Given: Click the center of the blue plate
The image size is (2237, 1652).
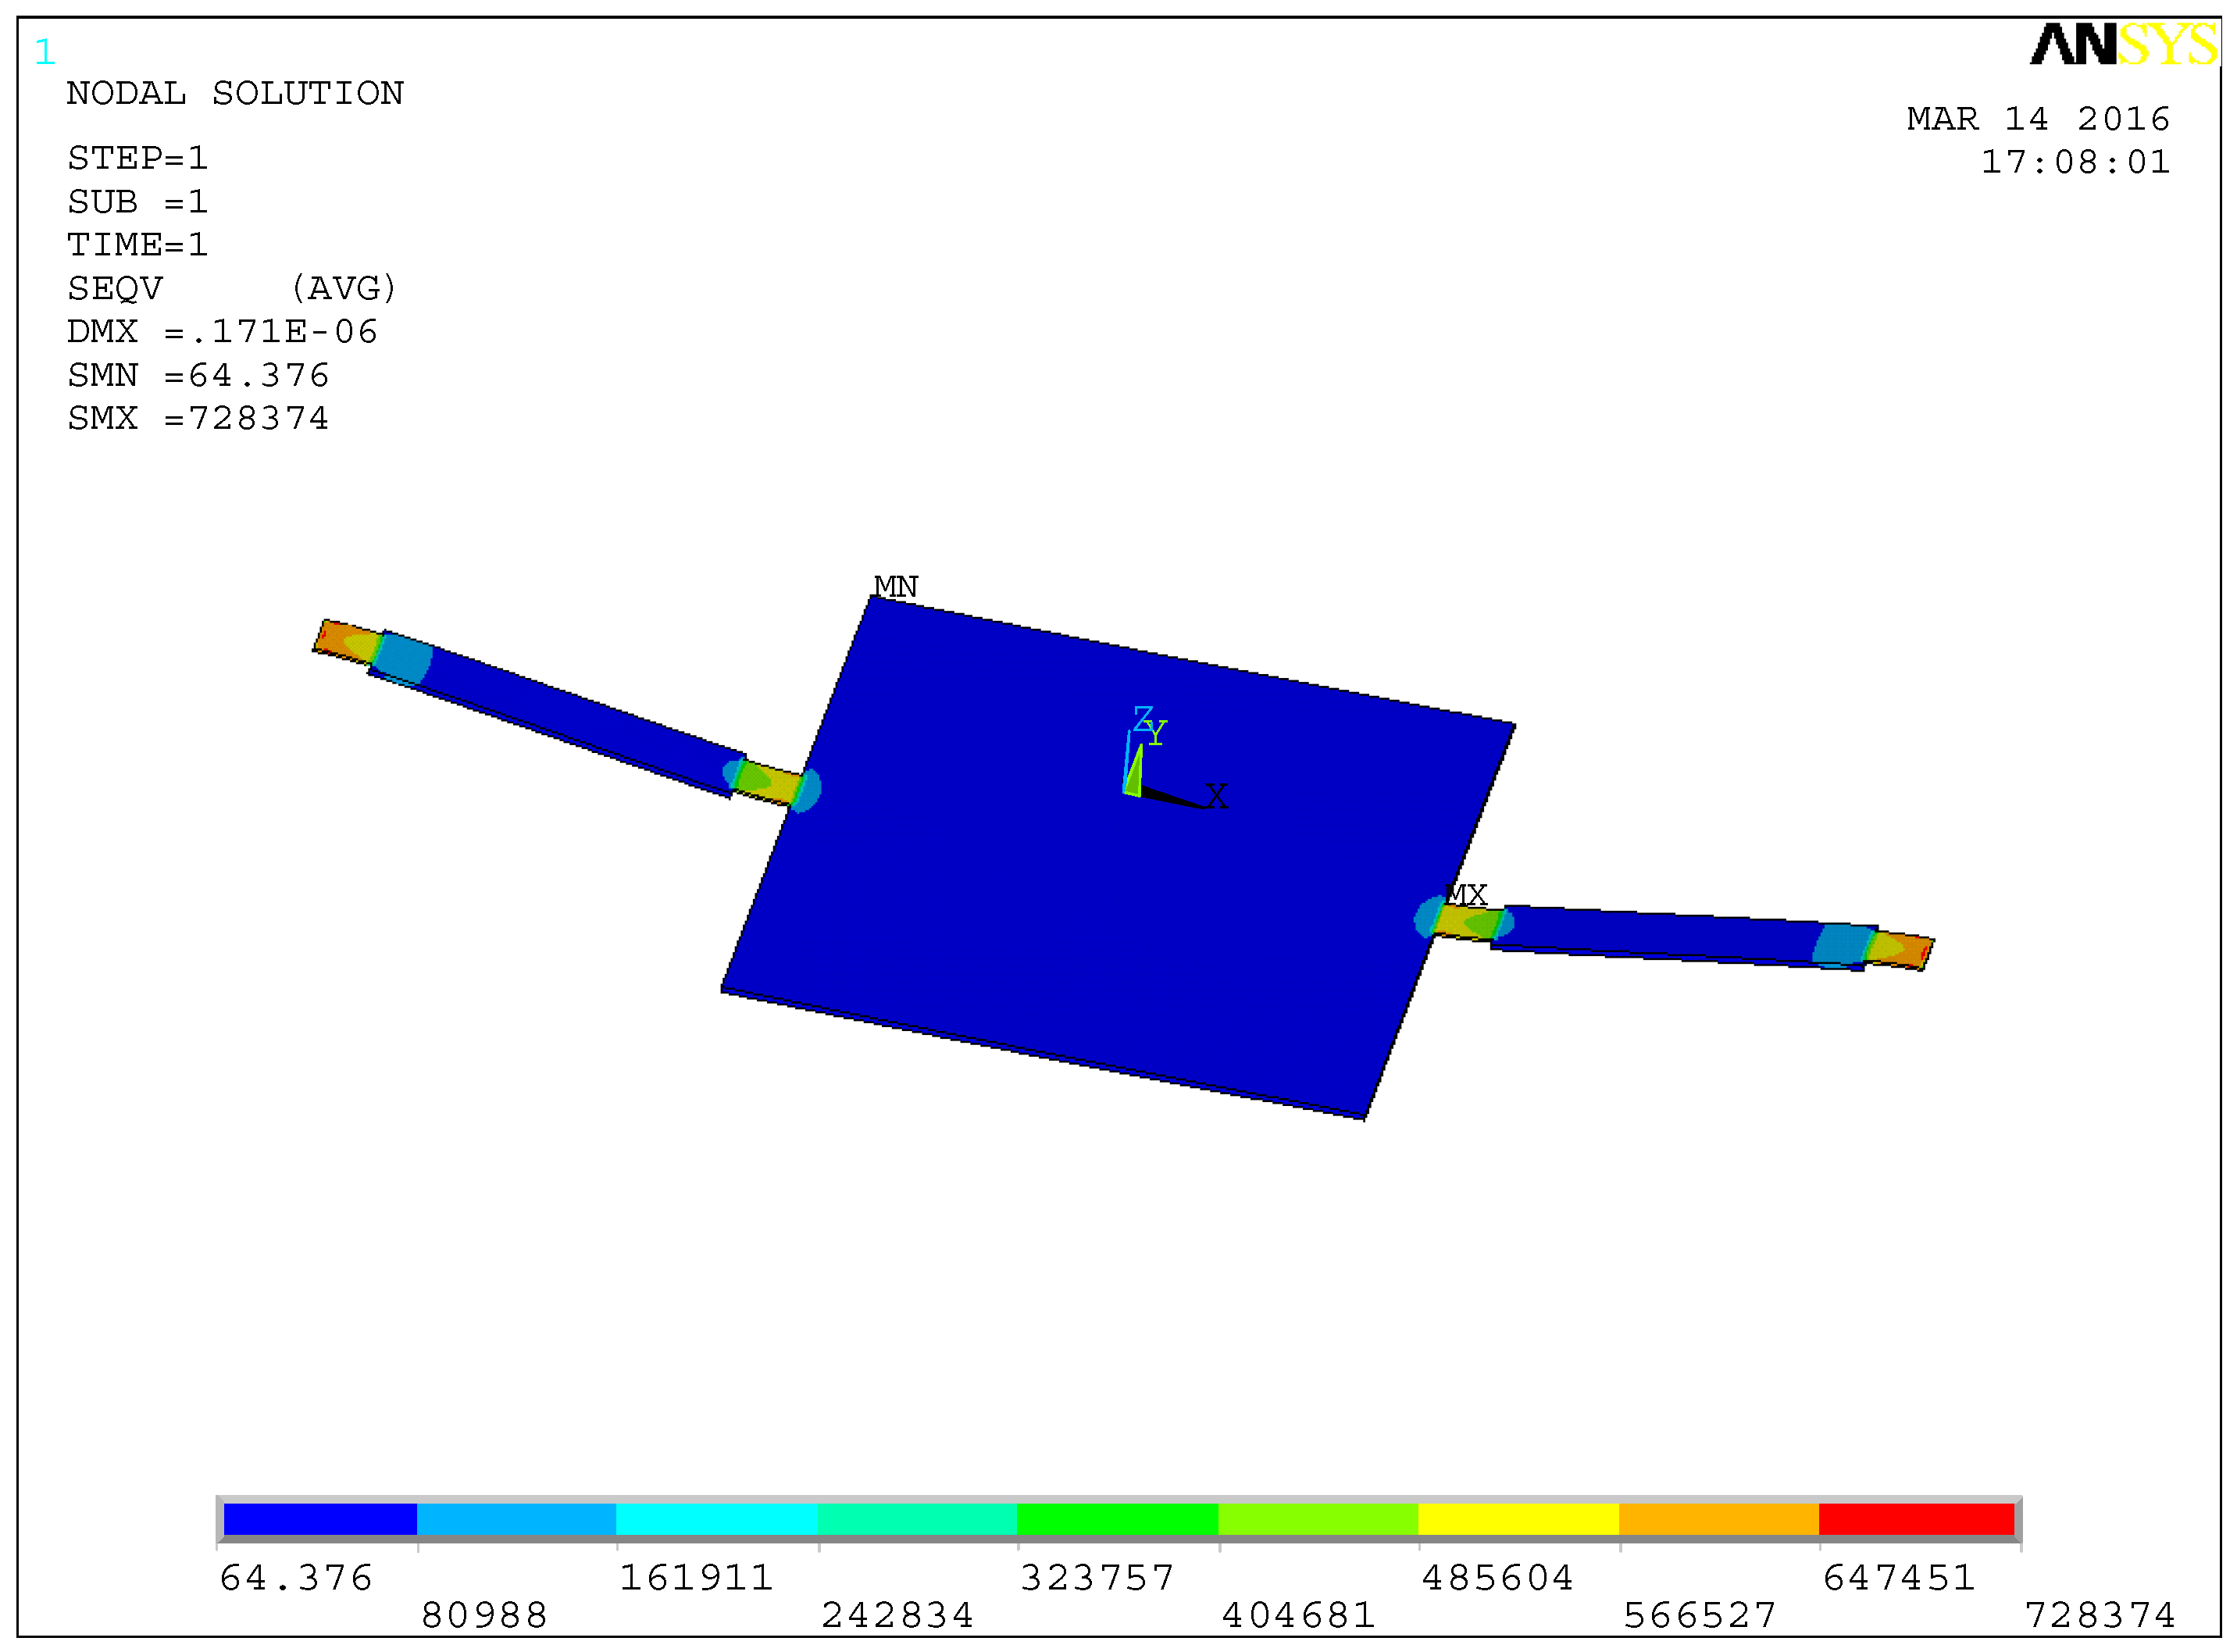Looking at the screenshot, I should [1117, 855].
